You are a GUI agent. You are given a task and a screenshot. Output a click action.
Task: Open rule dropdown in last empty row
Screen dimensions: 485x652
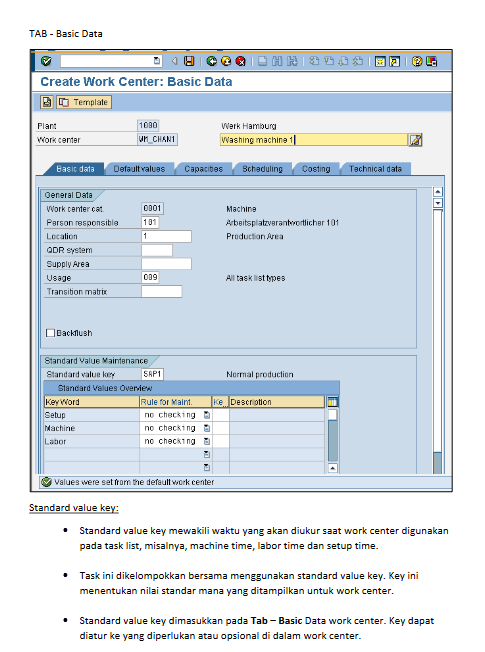(x=207, y=467)
